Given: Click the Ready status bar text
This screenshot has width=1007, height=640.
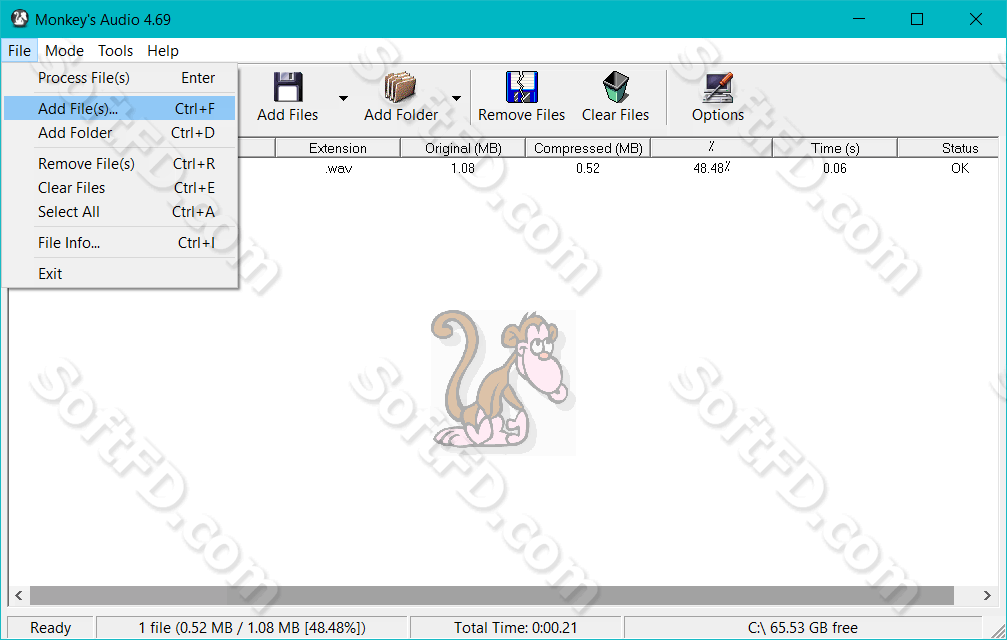Looking at the screenshot, I should 51,628.
